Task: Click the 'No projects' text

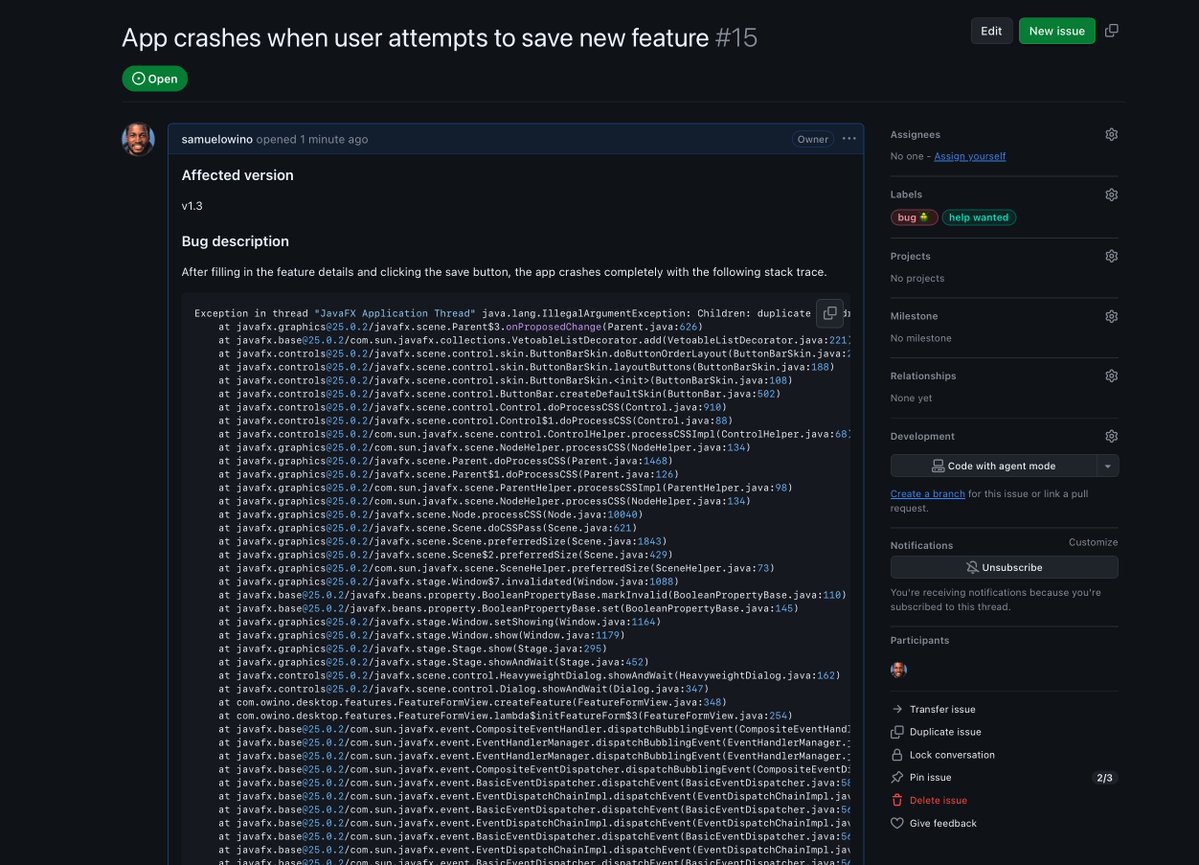Action: pos(917,278)
